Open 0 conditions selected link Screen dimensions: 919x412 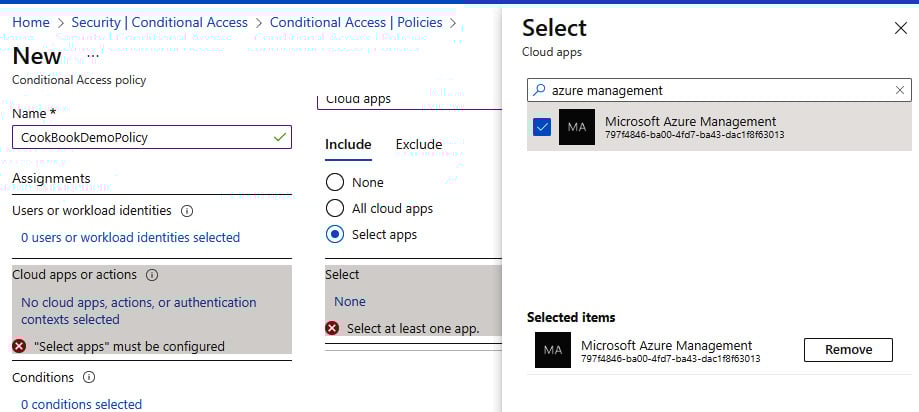81,404
